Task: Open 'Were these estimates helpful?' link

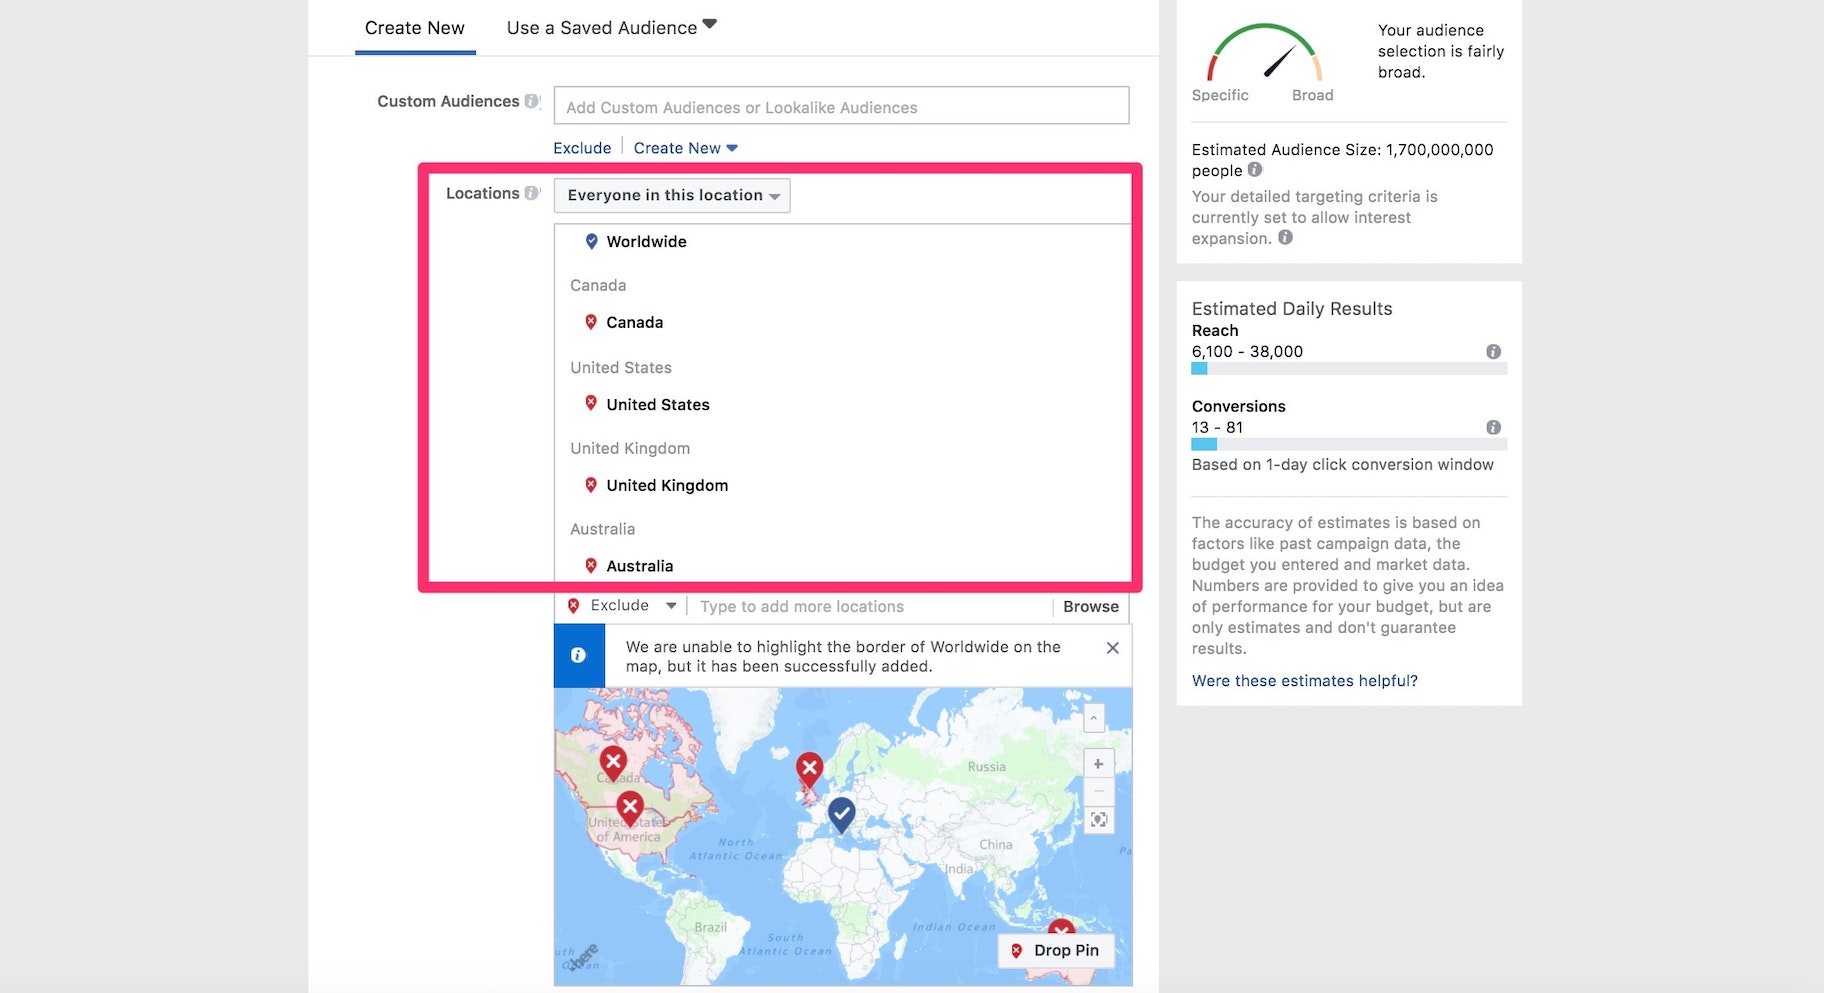Action: coord(1304,680)
